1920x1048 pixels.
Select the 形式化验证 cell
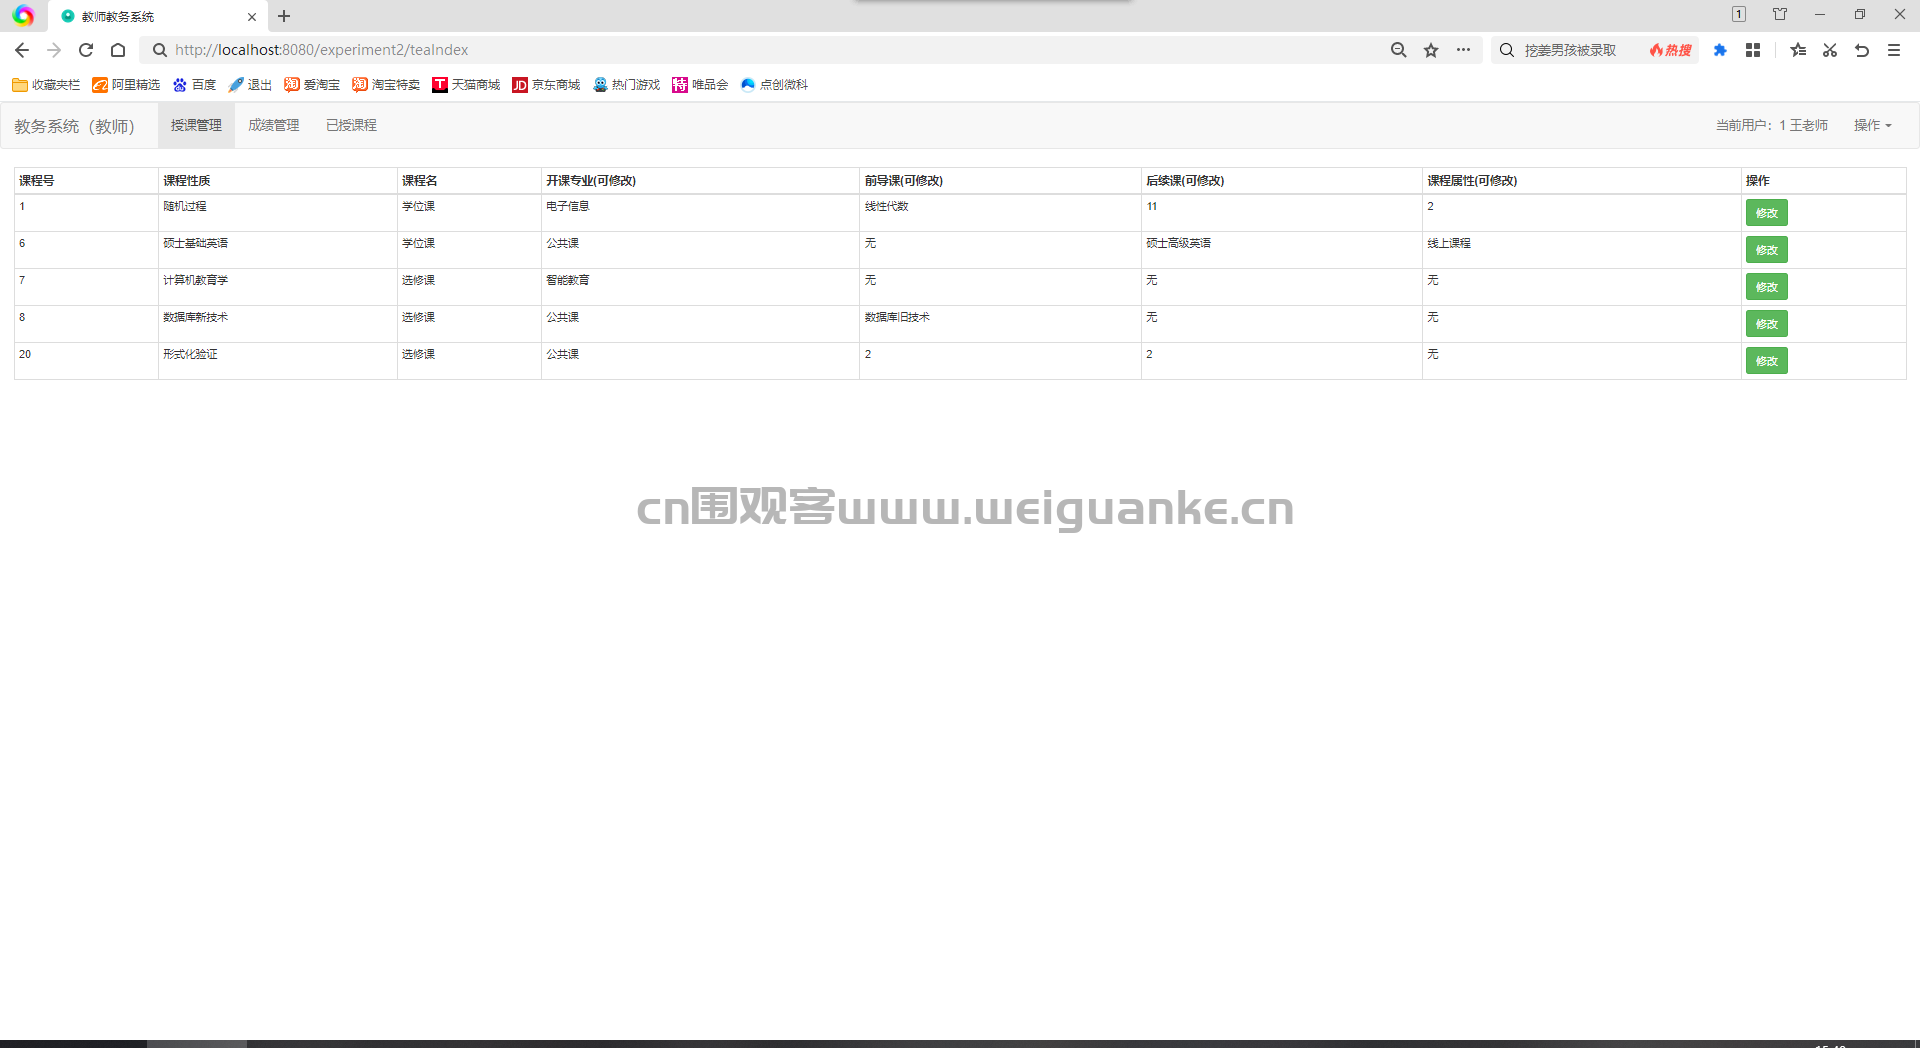point(277,361)
